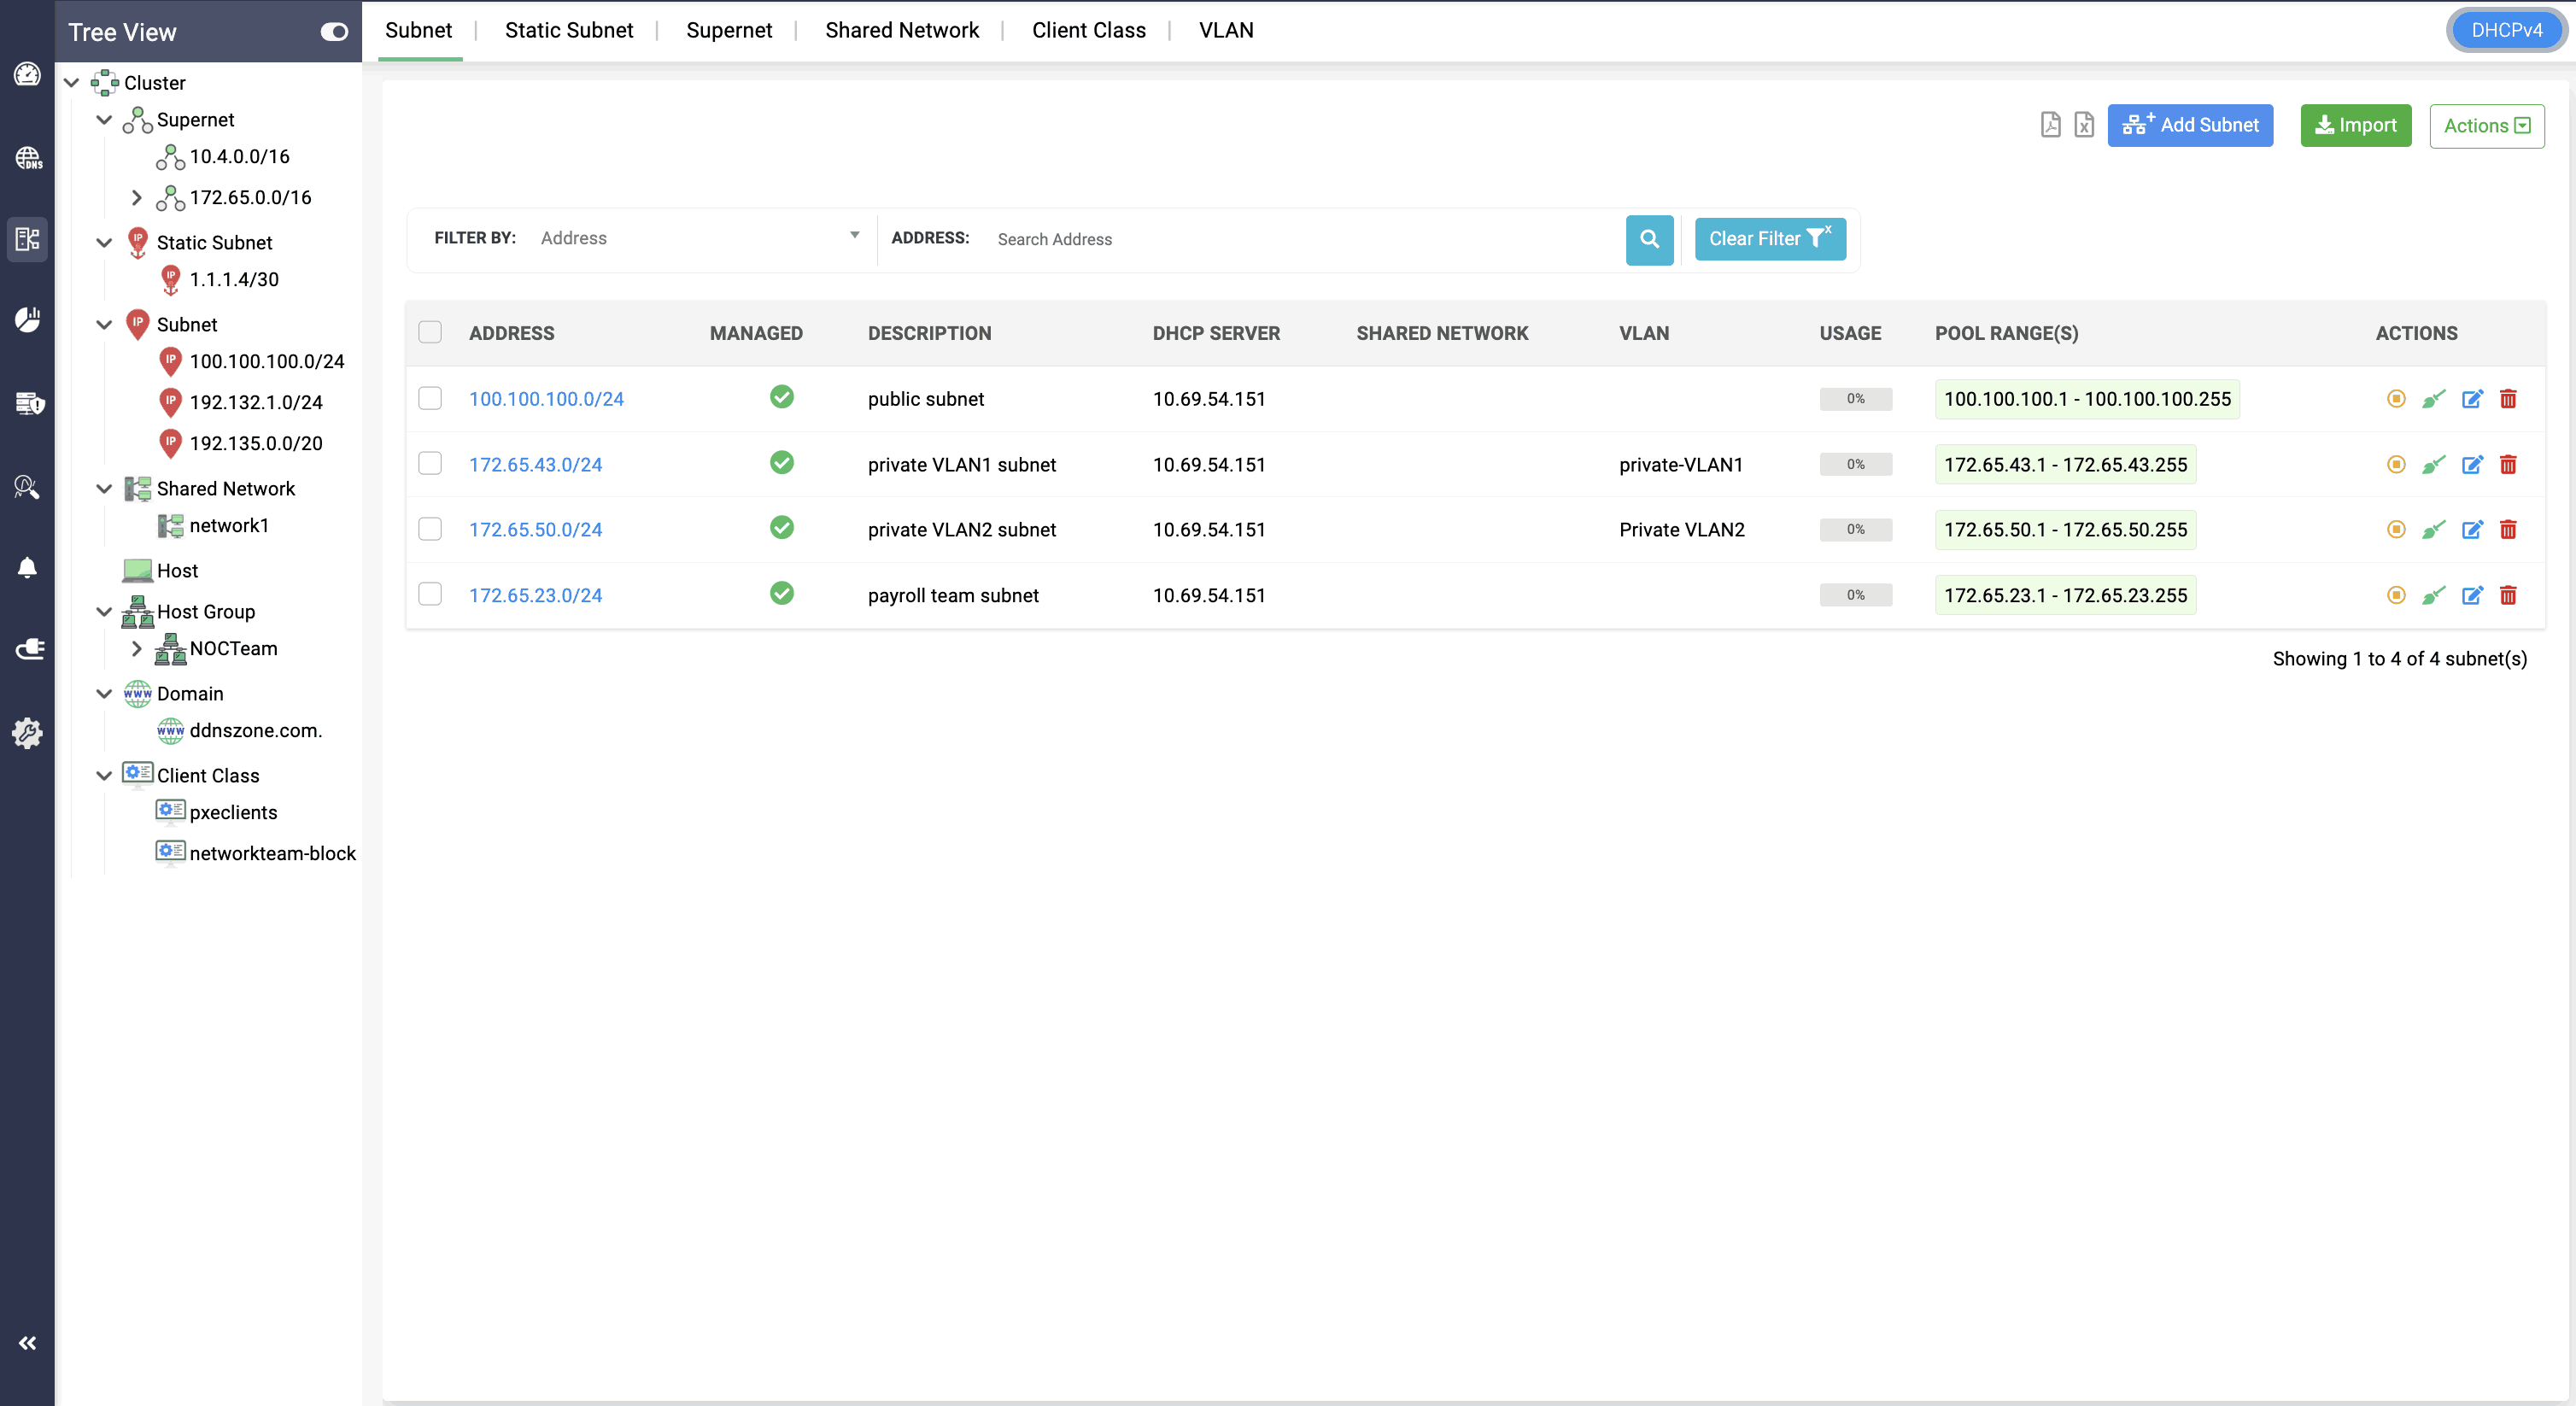Click the Add Subnet button
2576x1406 pixels.
(x=2190, y=125)
